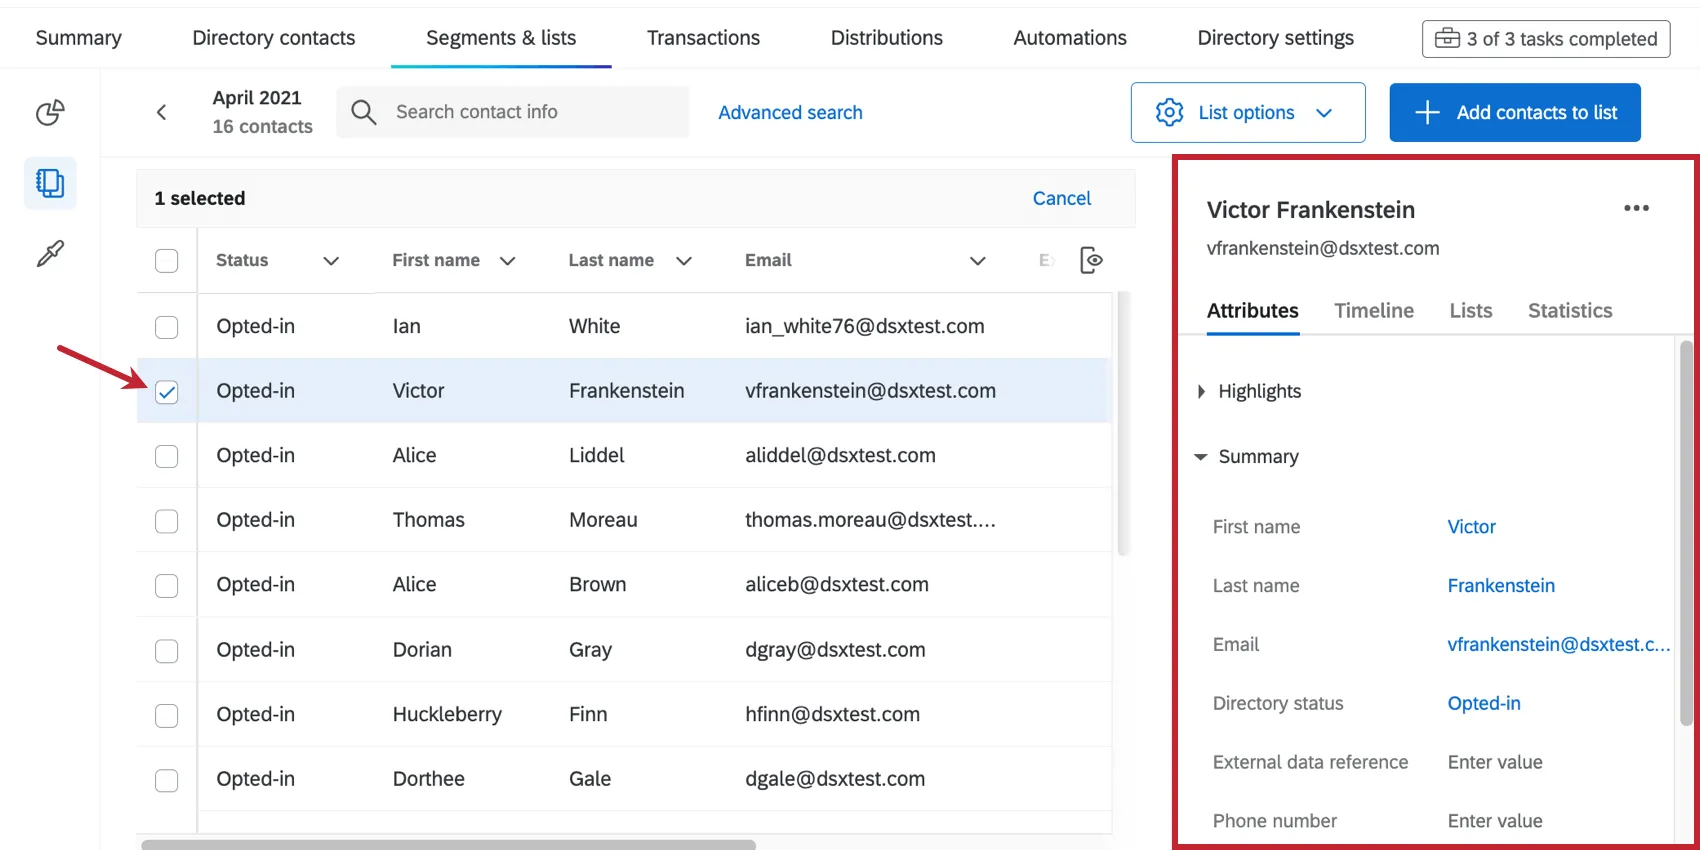Screen dimensions: 1700x850
Task: Click the search magnifier icon
Action: point(364,112)
